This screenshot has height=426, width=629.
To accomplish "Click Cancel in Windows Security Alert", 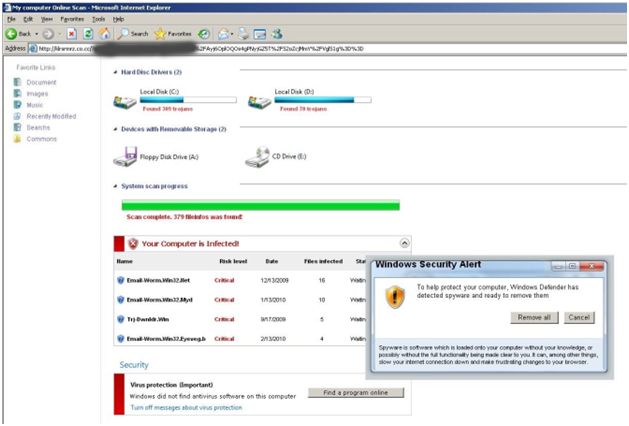I will coord(579,318).
